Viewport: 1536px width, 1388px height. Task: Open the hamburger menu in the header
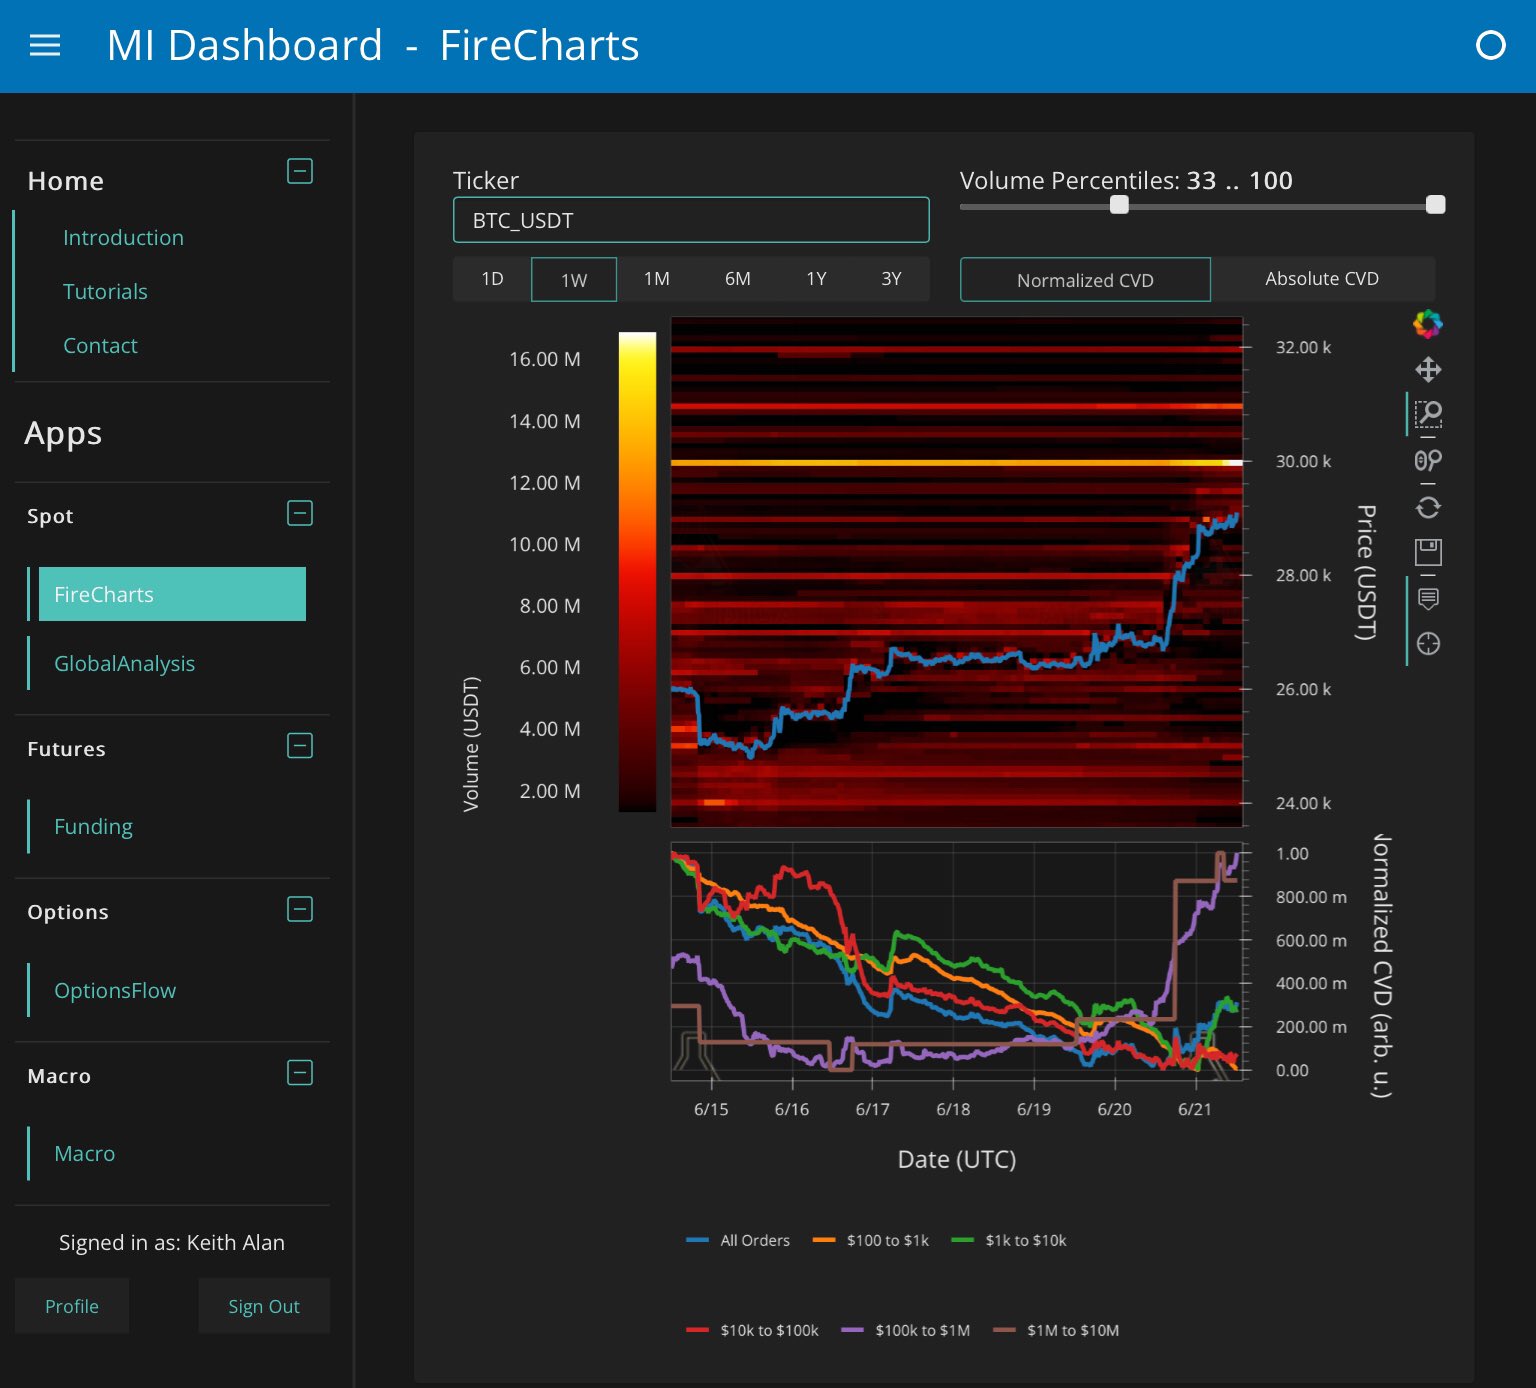pos(45,46)
